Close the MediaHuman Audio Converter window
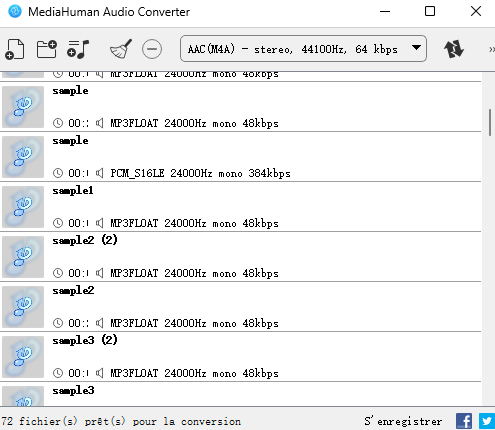 click(x=476, y=11)
